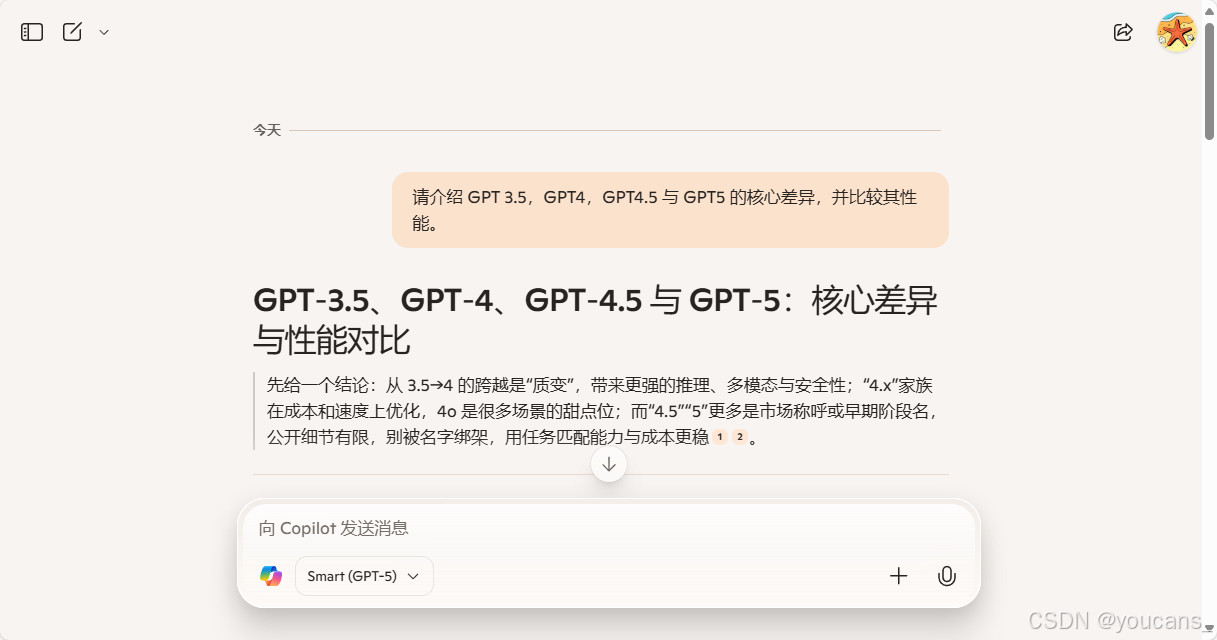1217x640 pixels.
Task: Open the starfish profile avatar
Action: coord(1177,32)
